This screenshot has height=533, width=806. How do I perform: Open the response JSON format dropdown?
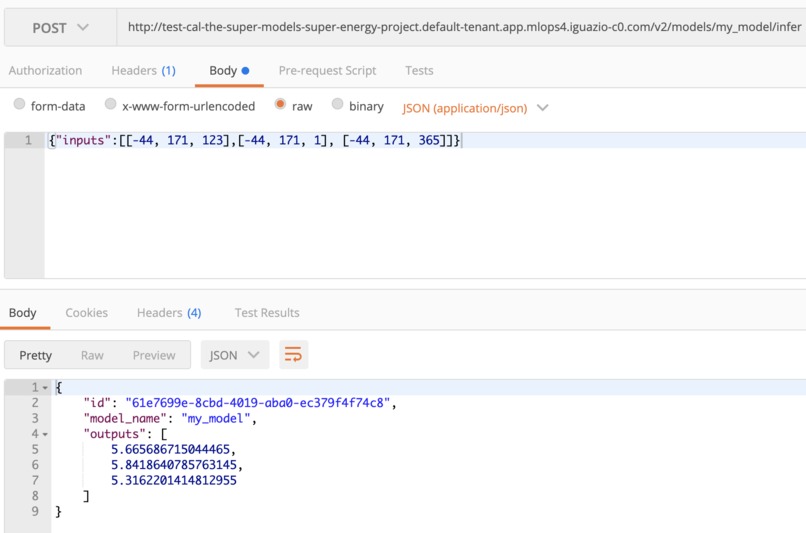point(234,355)
